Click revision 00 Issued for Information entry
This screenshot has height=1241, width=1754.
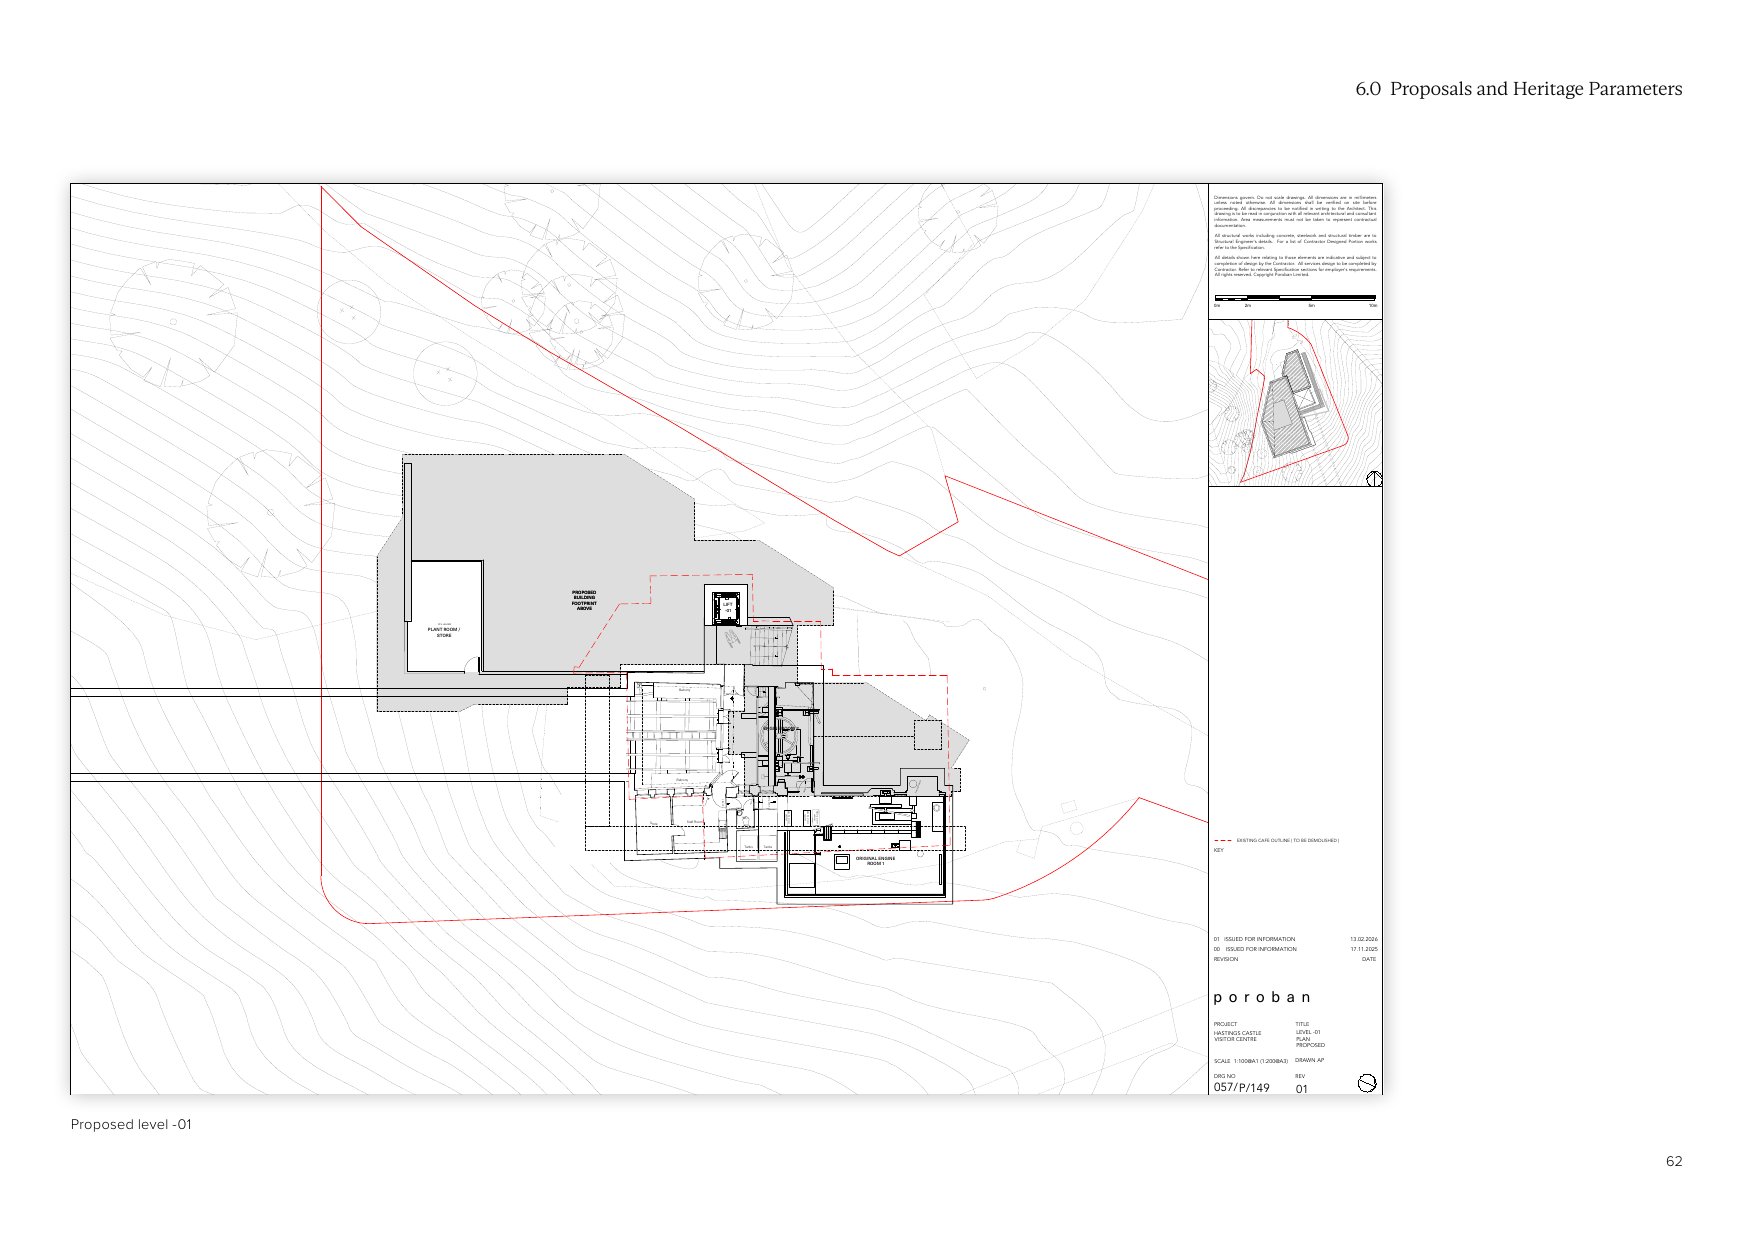click(x=1256, y=949)
